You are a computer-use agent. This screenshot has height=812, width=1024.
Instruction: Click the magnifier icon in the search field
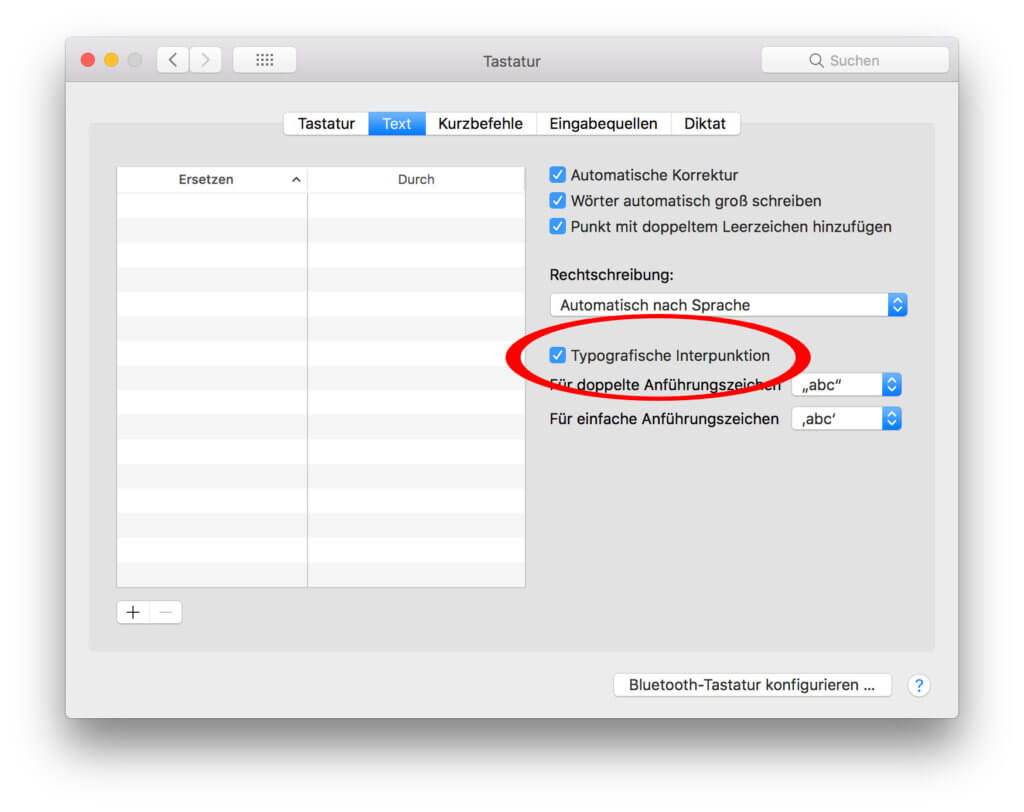(818, 59)
